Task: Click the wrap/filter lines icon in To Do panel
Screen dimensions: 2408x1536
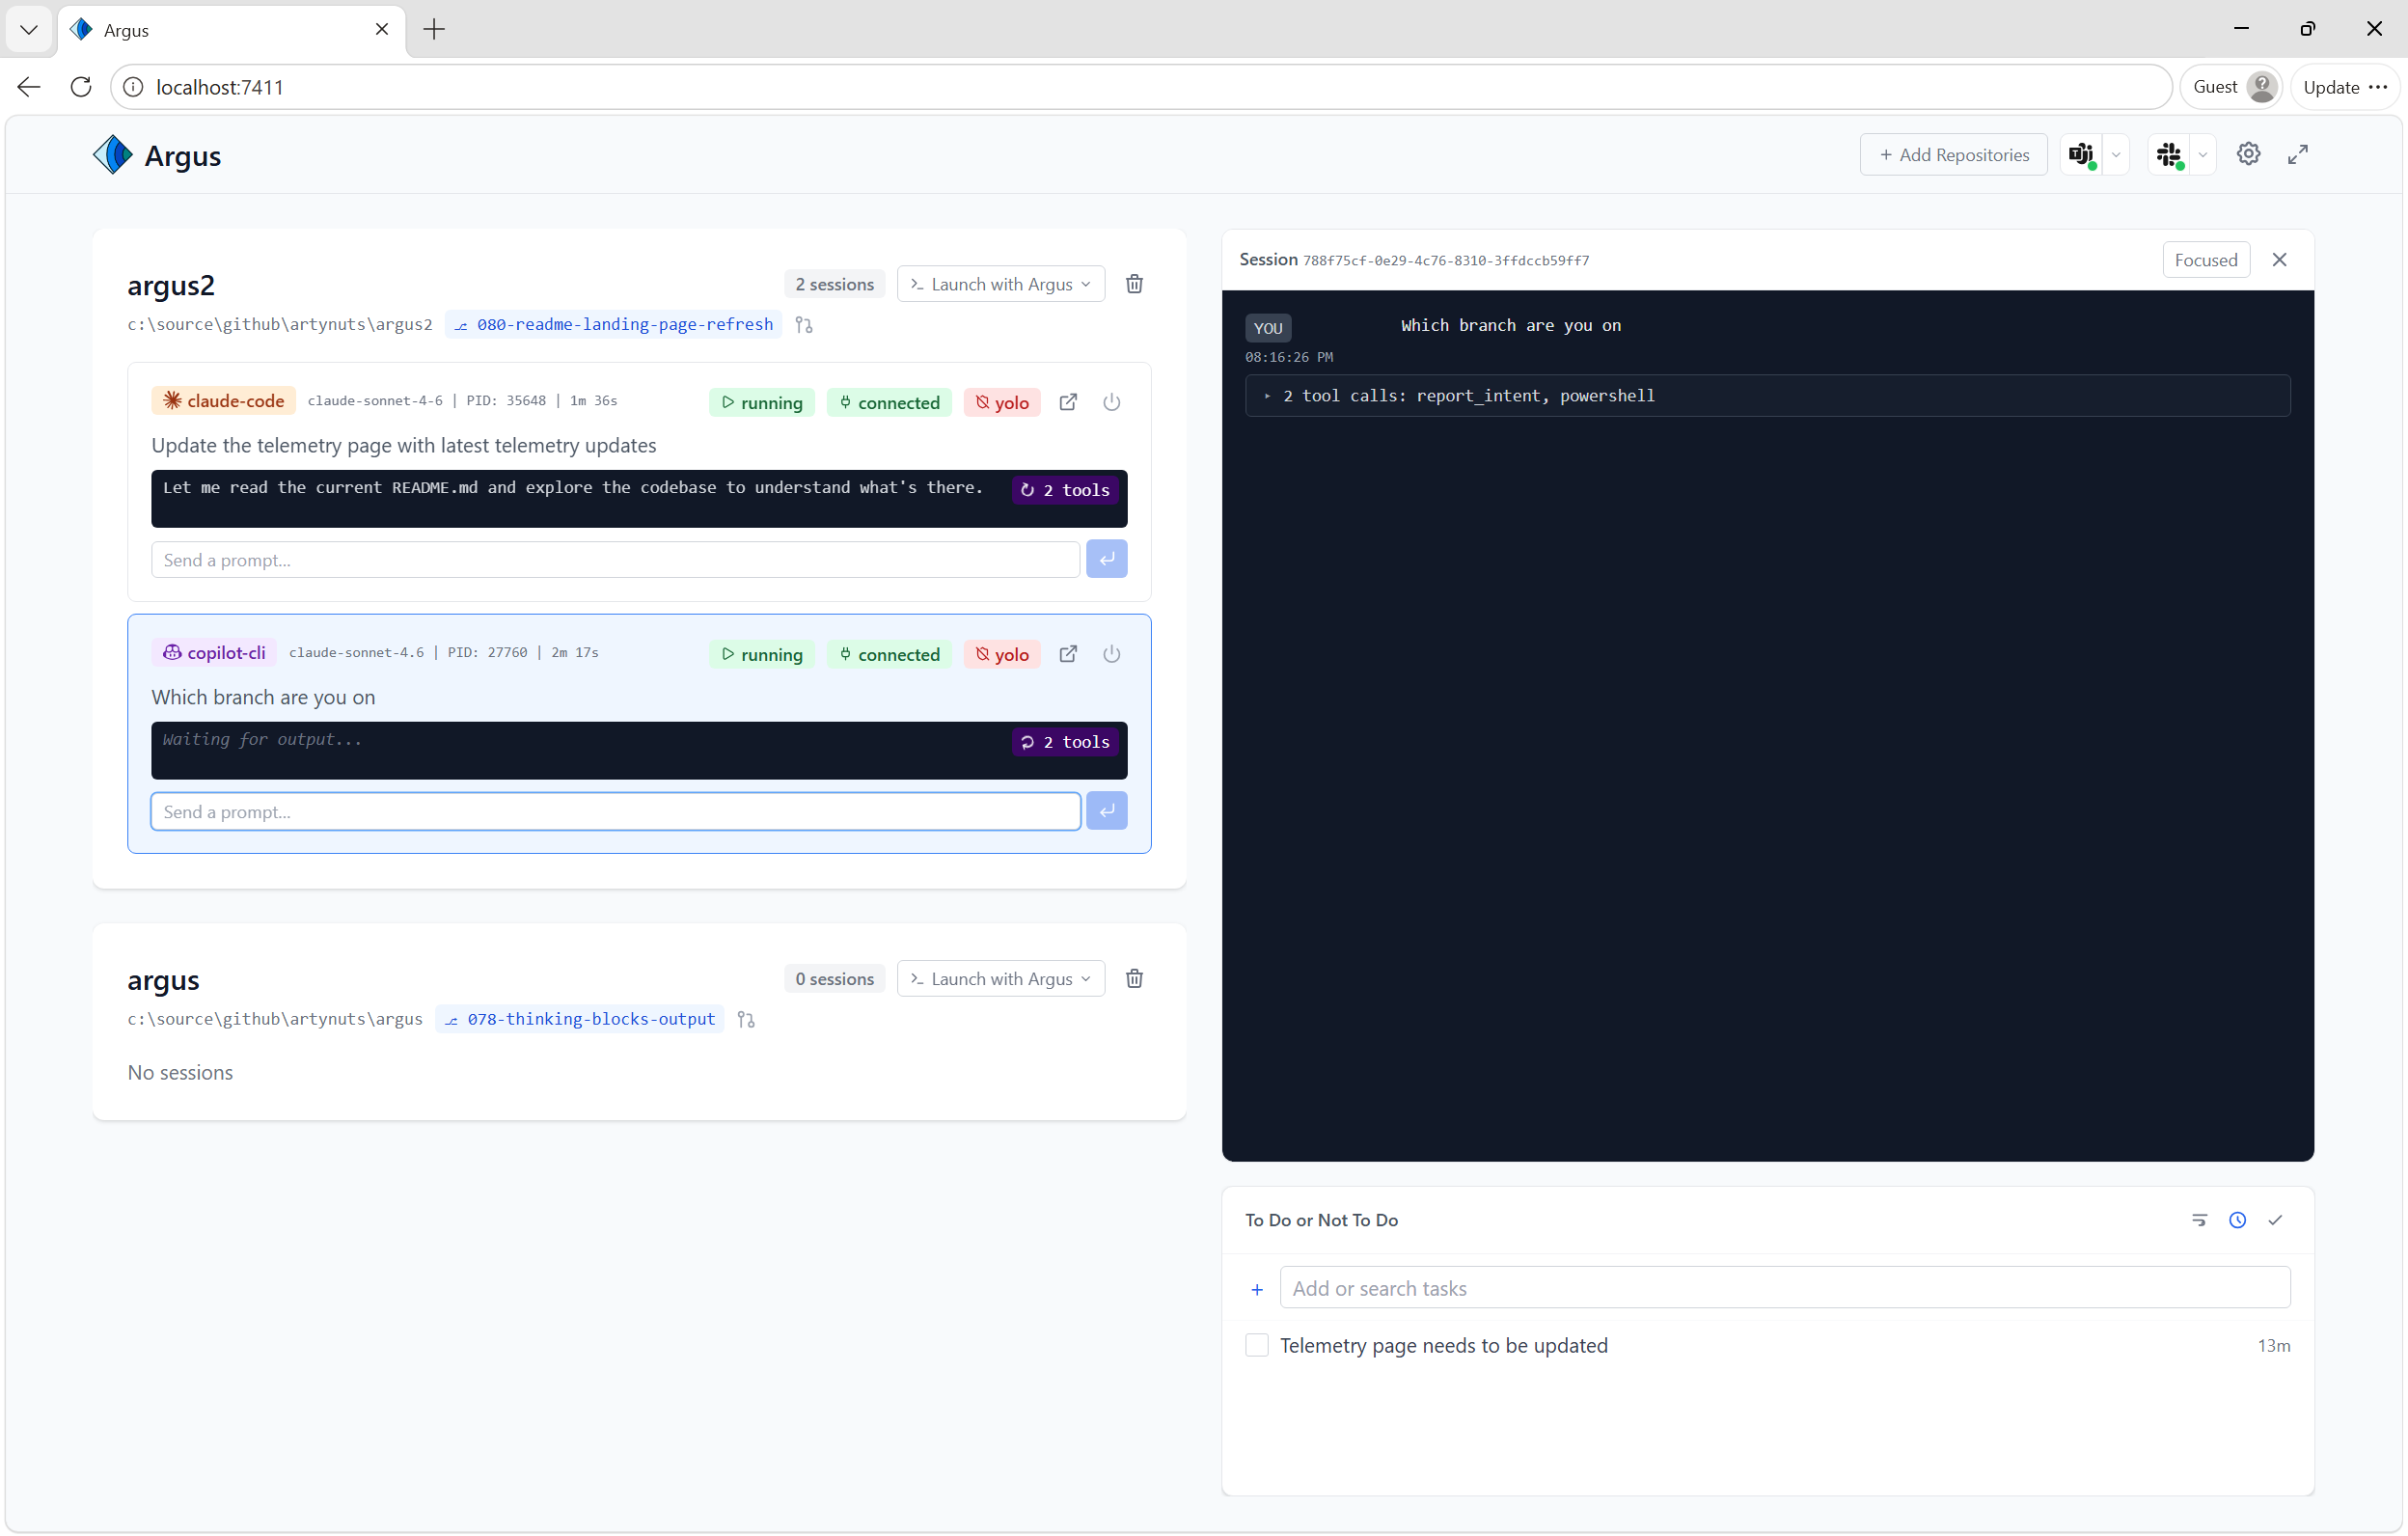Action: [x=2199, y=1220]
